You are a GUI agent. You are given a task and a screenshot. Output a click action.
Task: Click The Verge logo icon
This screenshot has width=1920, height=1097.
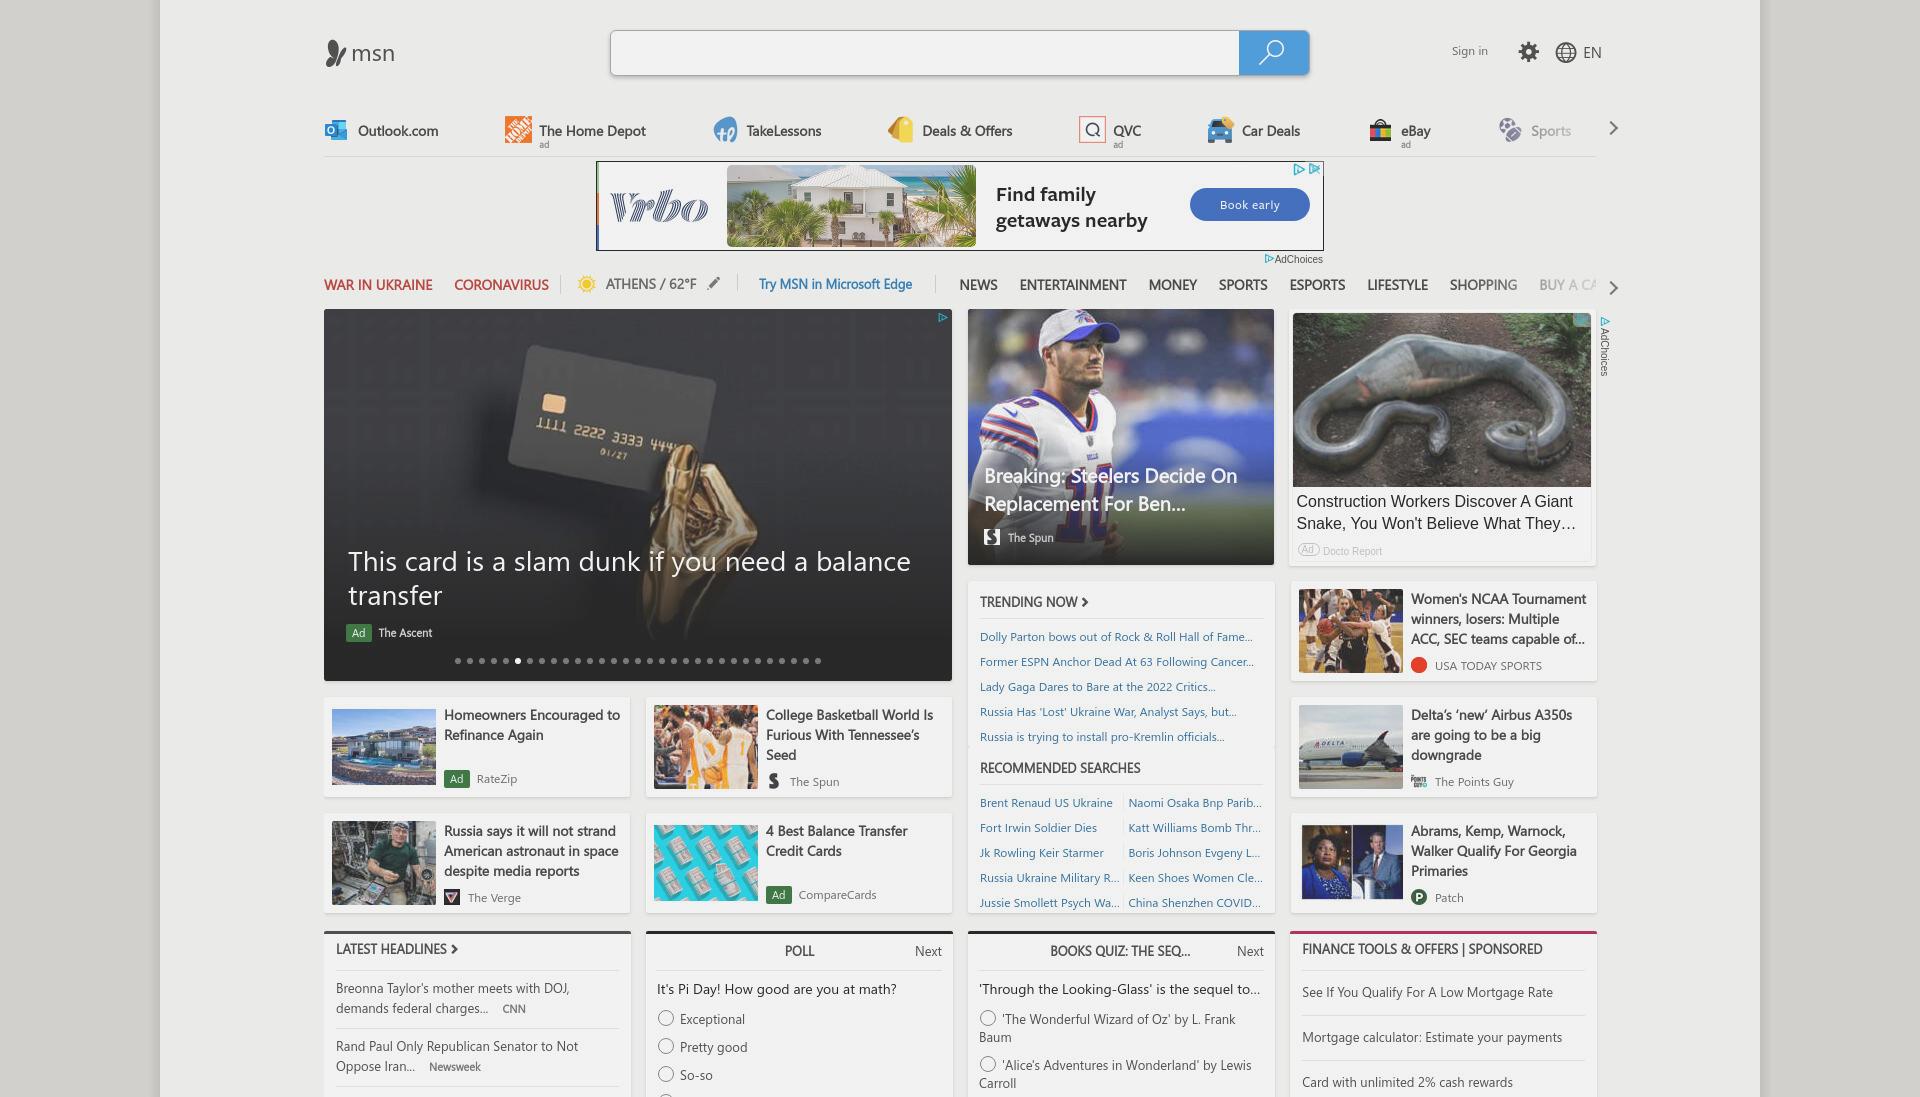click(x=452, y=897)
